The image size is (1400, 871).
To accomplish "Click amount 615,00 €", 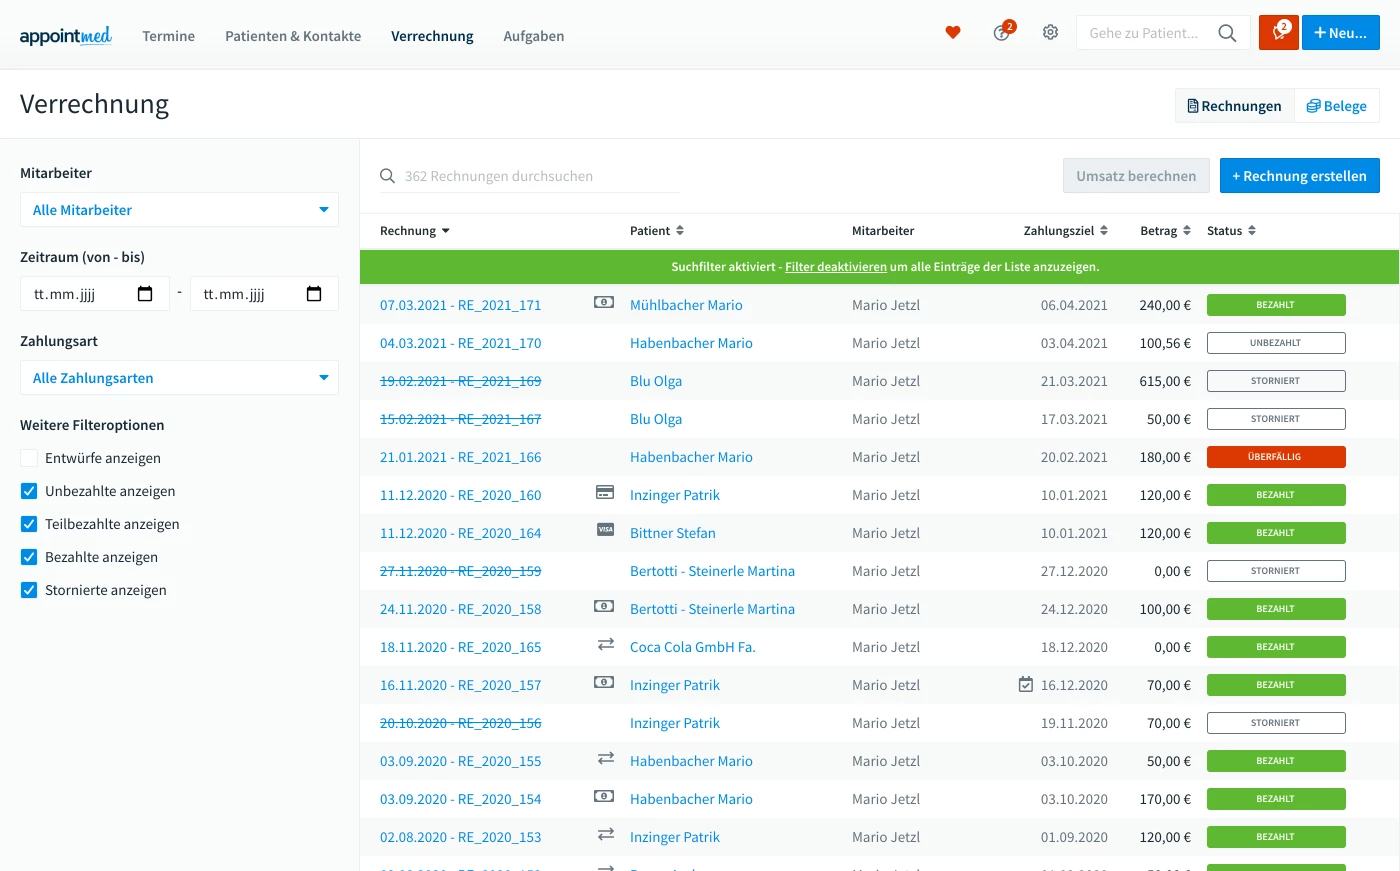I will 1165,381.
